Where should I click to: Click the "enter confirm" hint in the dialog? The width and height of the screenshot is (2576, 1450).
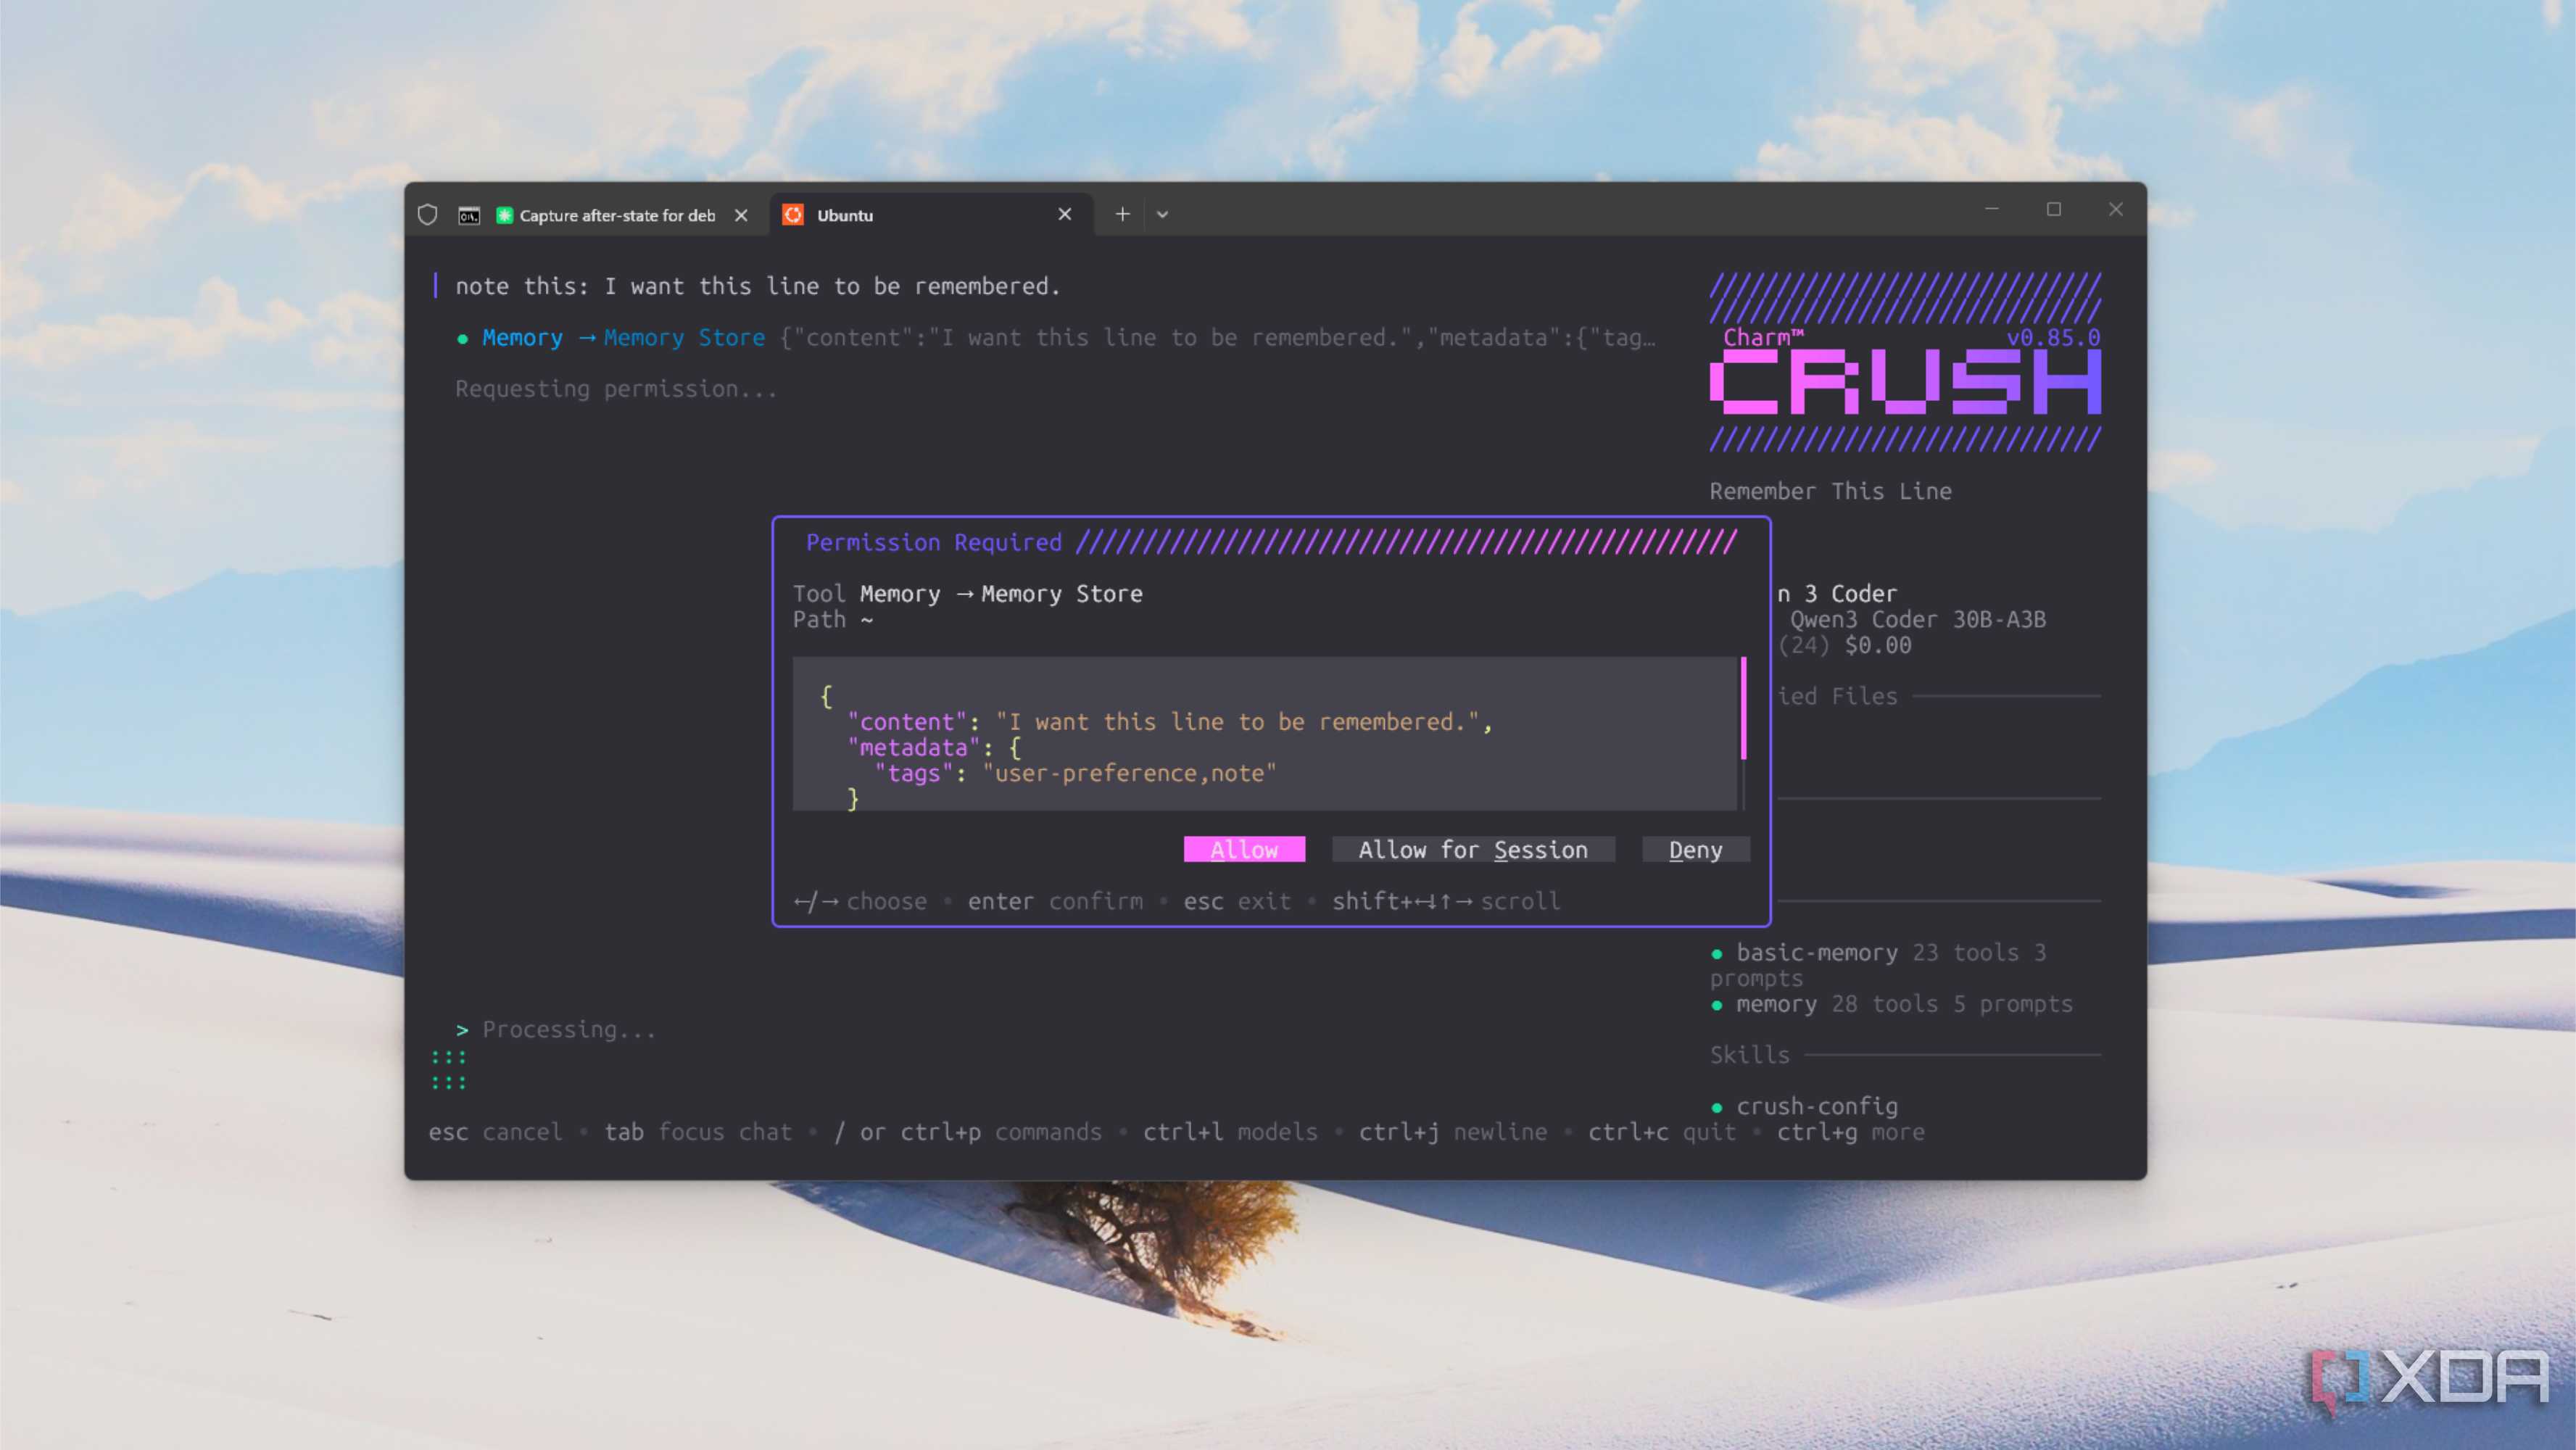(1055, 901)
